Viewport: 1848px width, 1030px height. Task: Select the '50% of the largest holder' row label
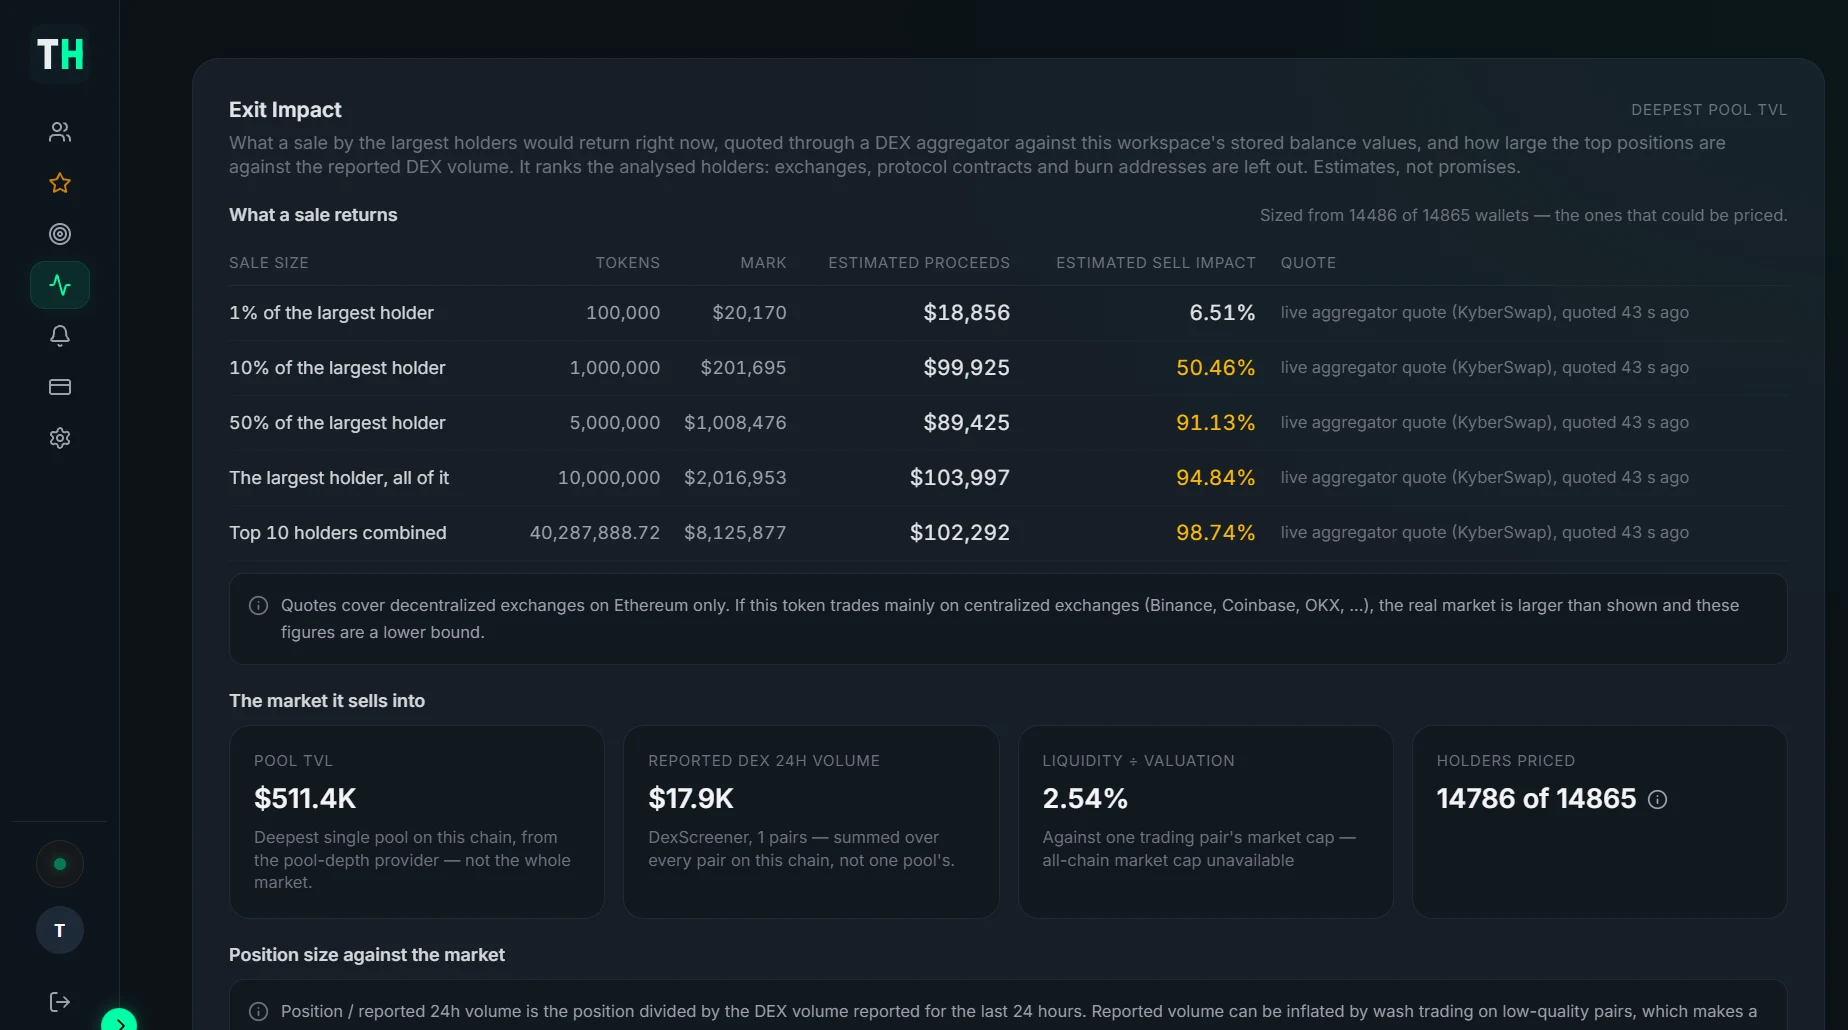point(337,423)
